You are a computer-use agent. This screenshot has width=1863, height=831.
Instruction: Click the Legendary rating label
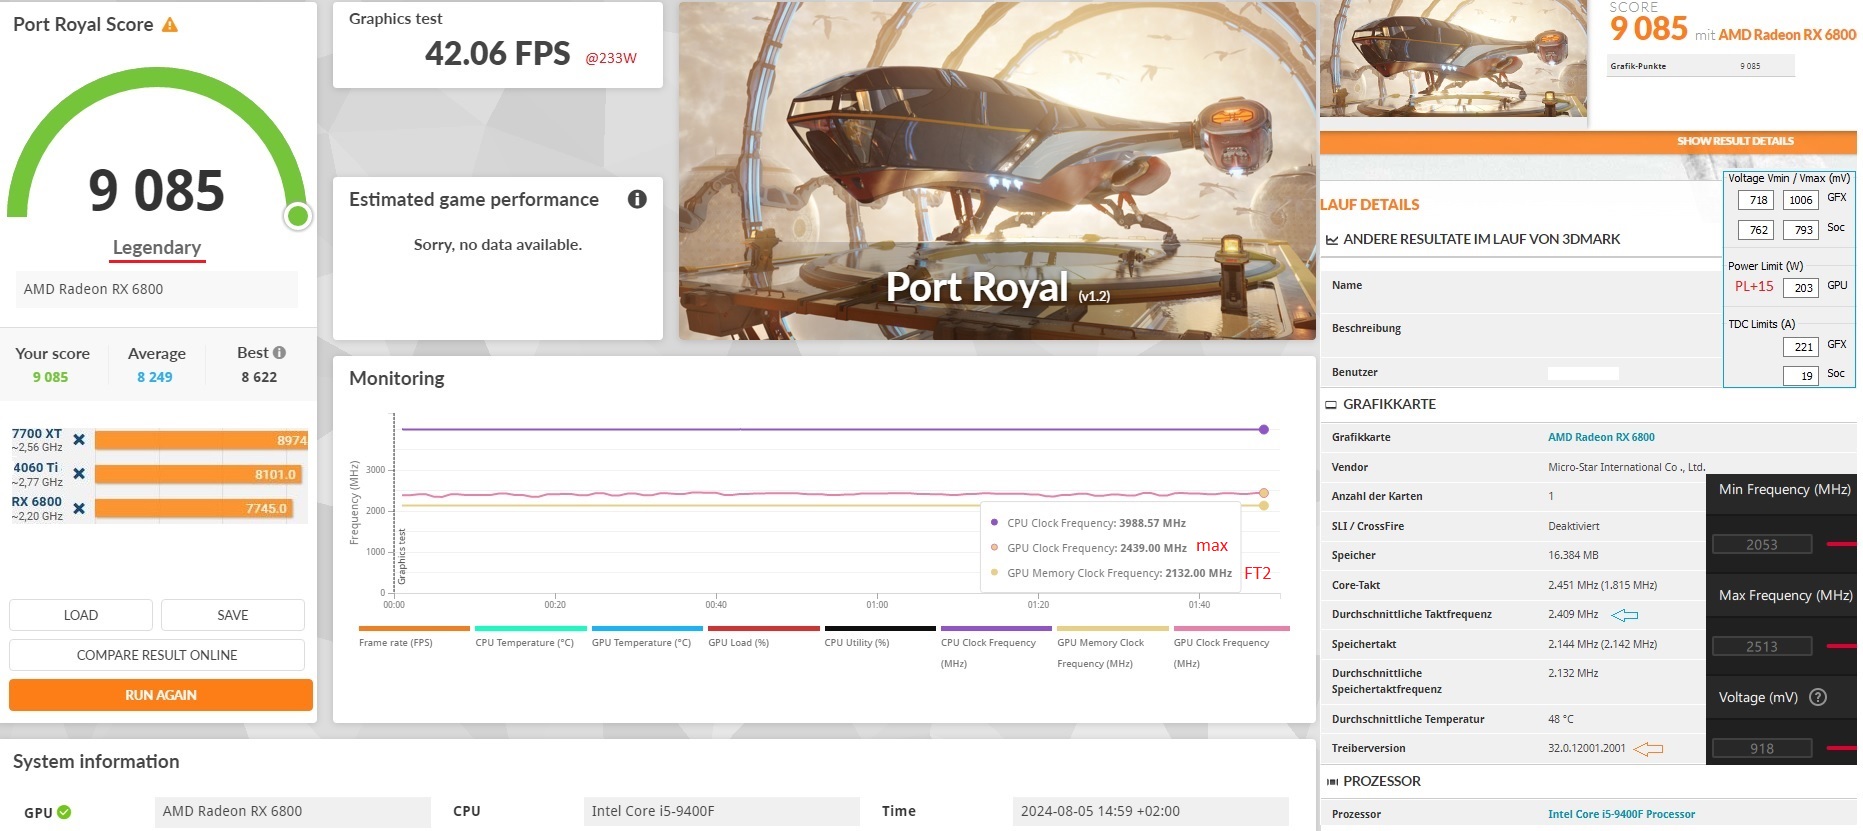(157, 247)
